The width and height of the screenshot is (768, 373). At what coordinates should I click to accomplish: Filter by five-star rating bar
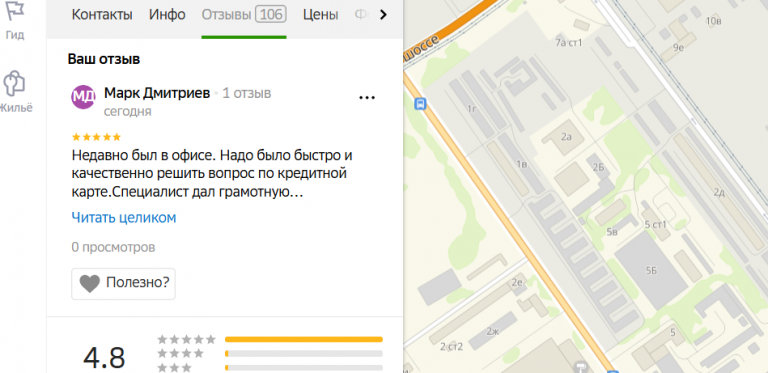click(304, 339)
